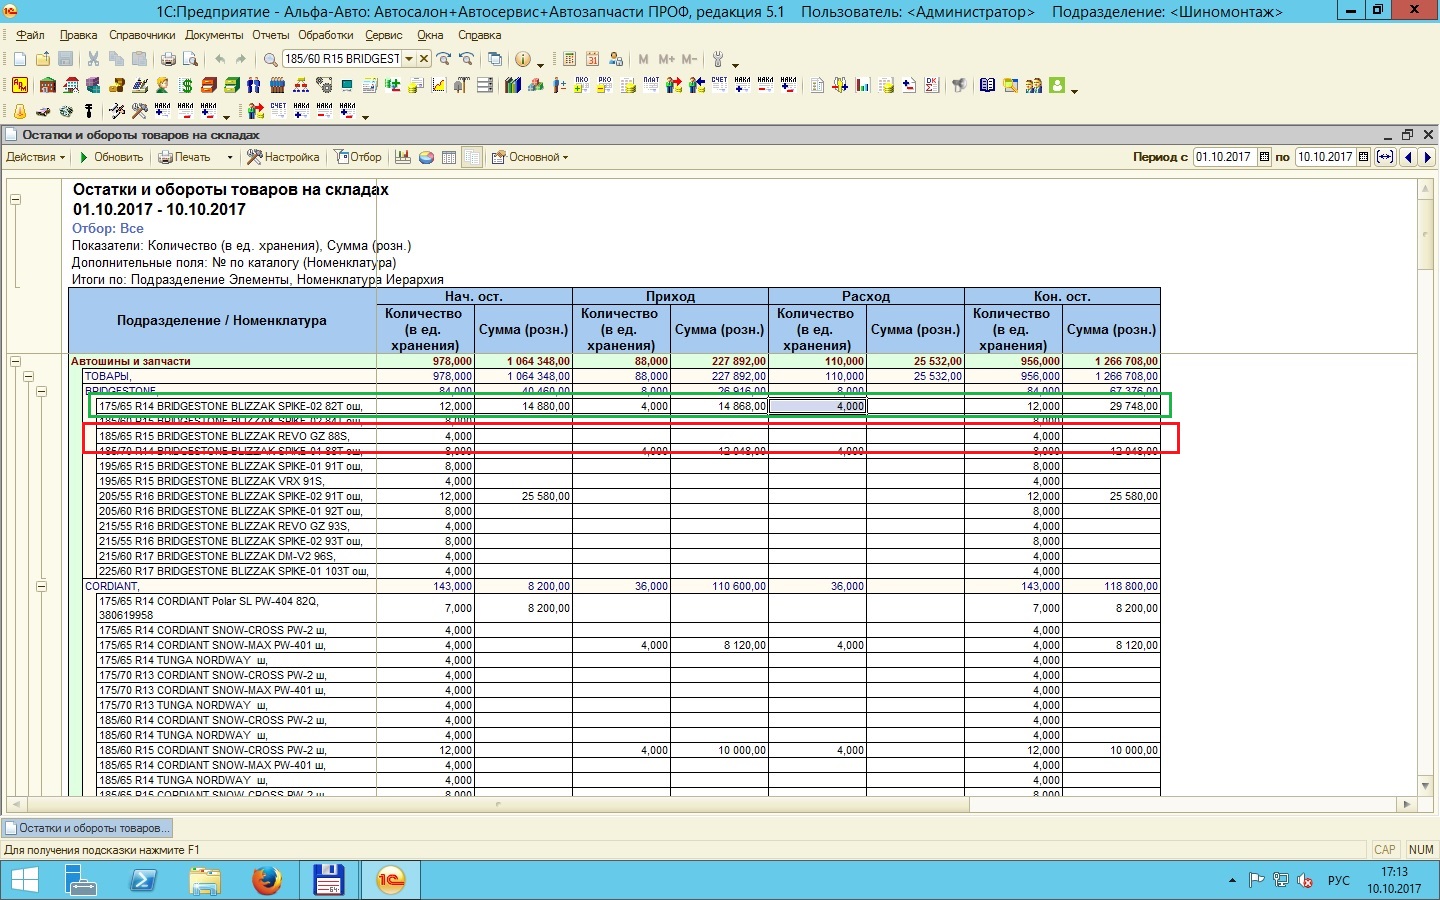This screenshot has width=1440, height=900.
Task: Open end date calendar picker
Action: click(x=1363, y=157)
